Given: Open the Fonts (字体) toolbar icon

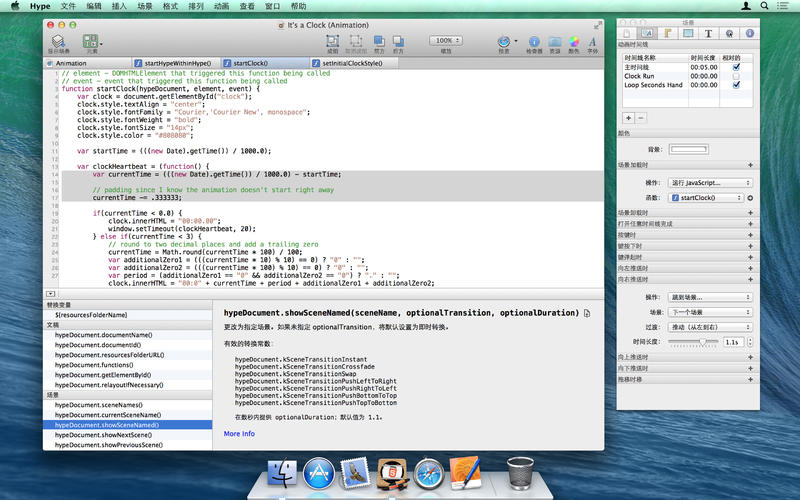Looking at the screenshot, I should pyautogui.click(x=593, y=42).
